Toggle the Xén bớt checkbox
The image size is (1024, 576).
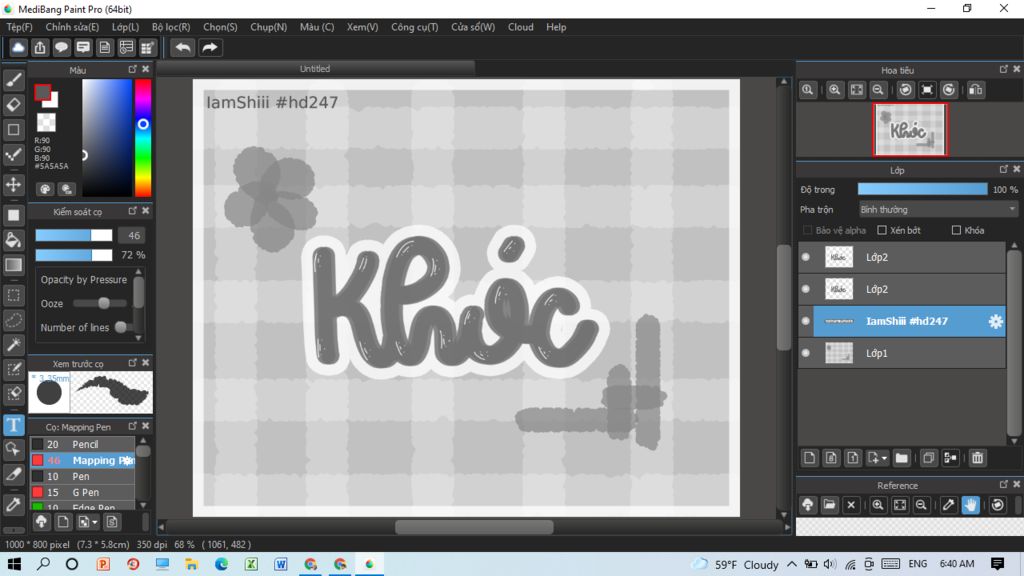pyautogui.click(x=882, y=230)
